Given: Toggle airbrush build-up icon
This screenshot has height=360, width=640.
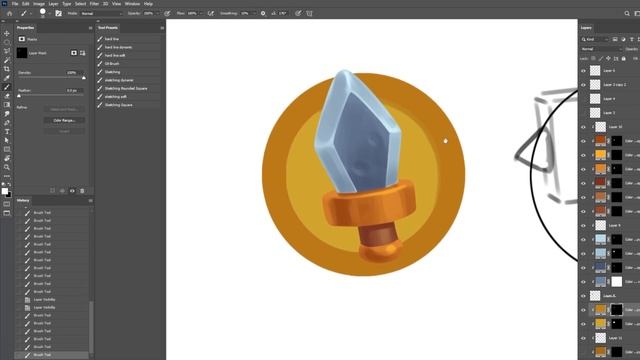Looking at the screenshot, I should pos(211,13).
